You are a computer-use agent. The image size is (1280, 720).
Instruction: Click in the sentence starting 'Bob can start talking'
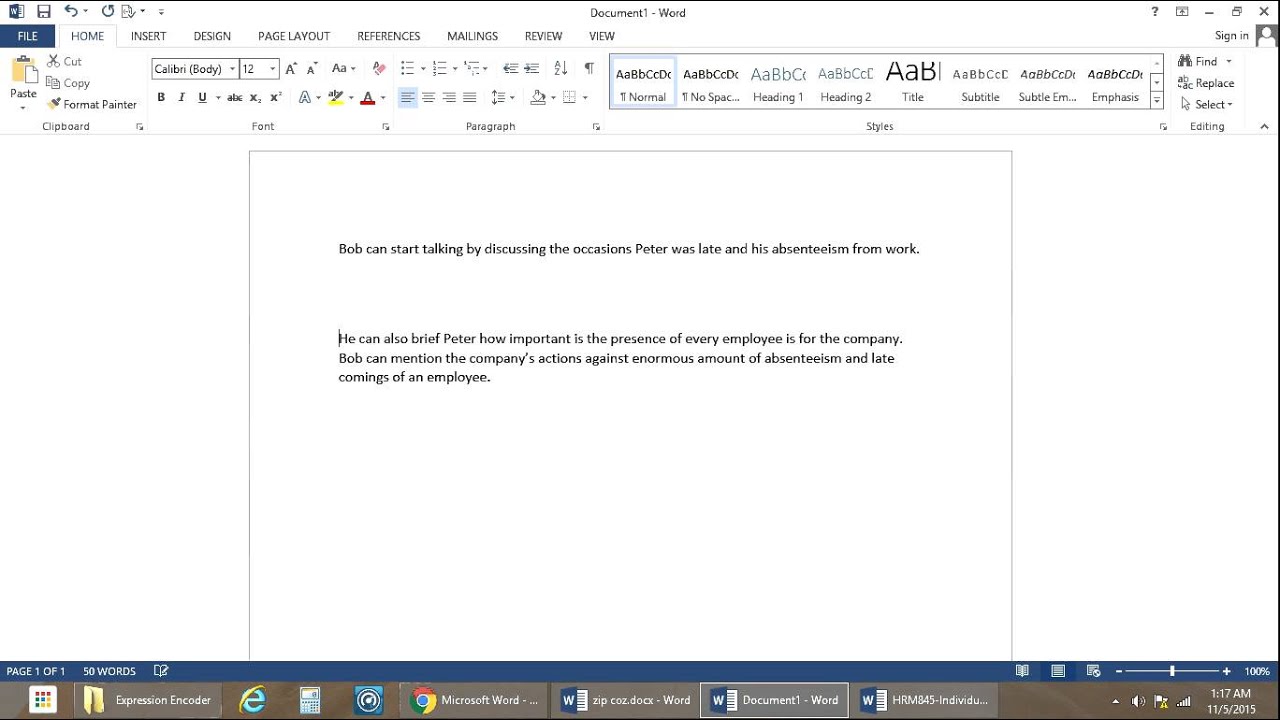(x=628, y=248)
